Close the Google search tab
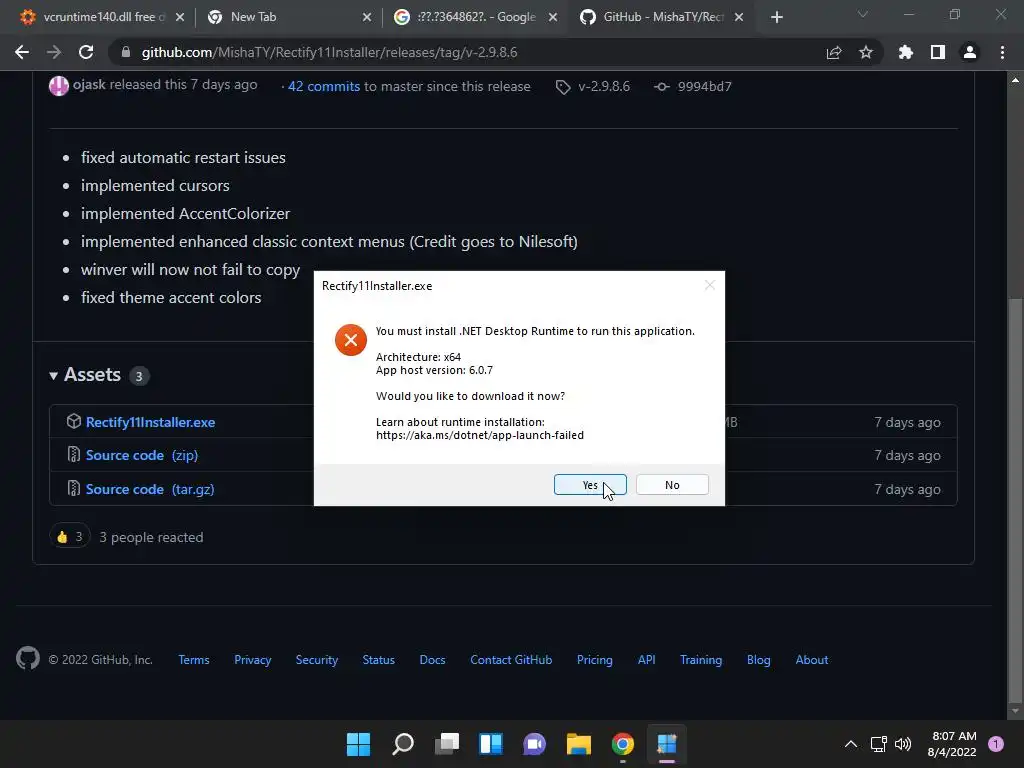 coord(552,17)
